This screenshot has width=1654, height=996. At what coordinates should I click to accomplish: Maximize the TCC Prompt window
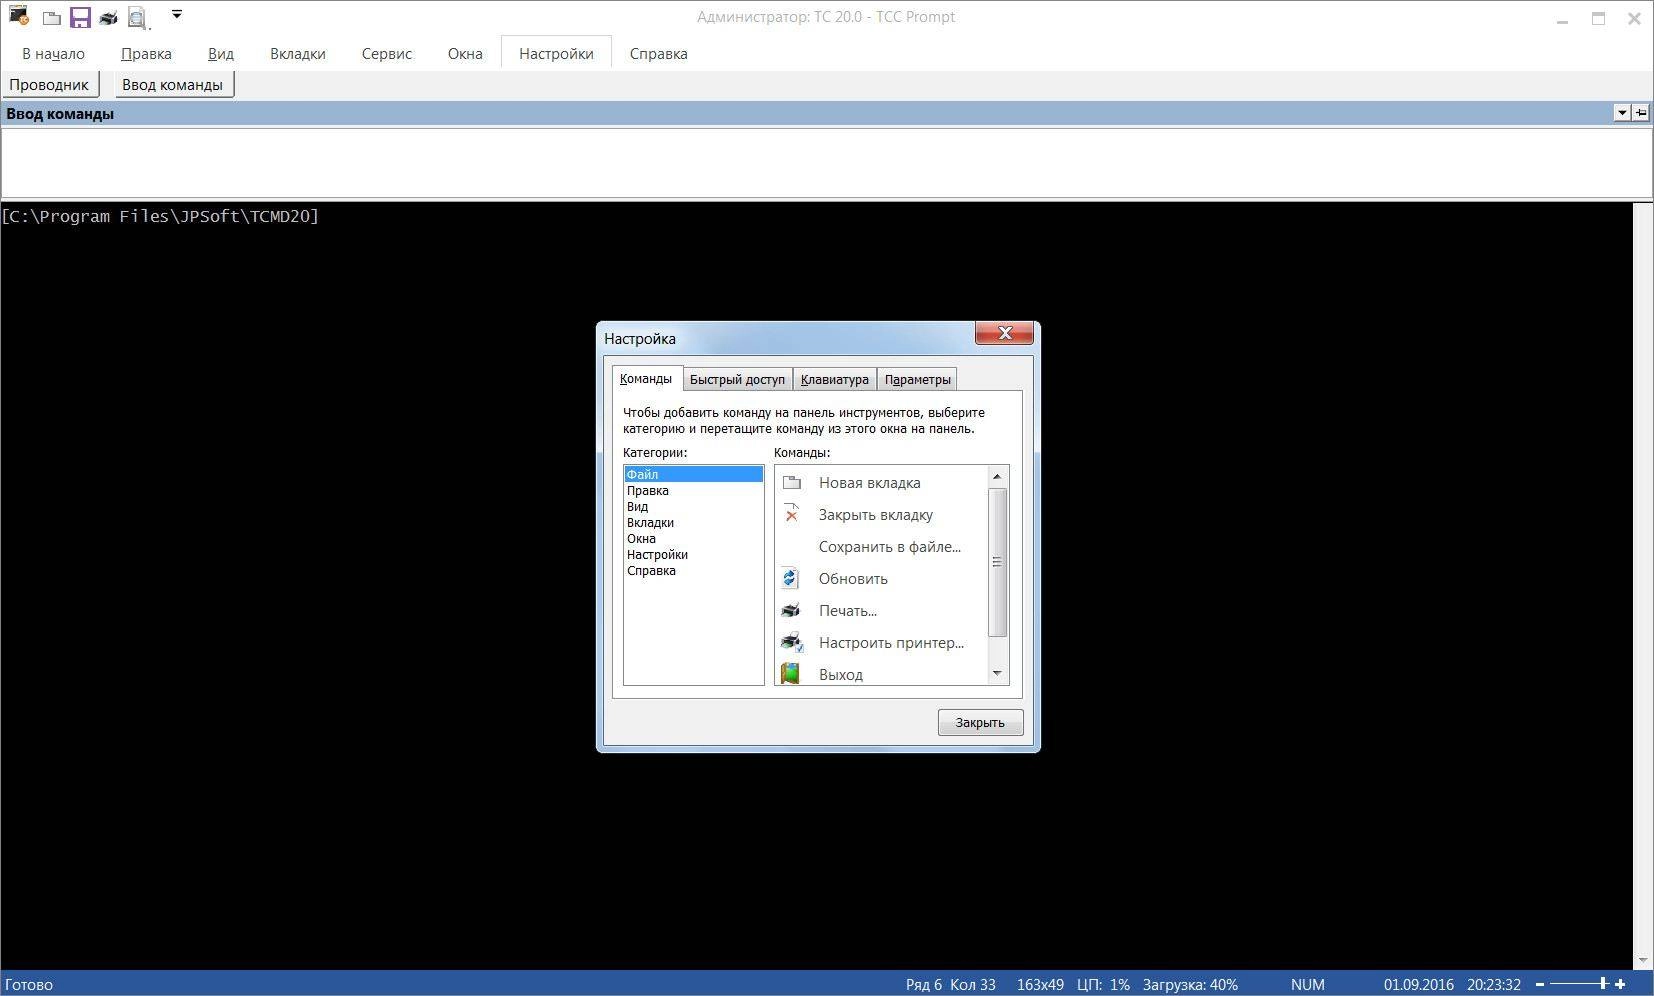(1598, 18)
